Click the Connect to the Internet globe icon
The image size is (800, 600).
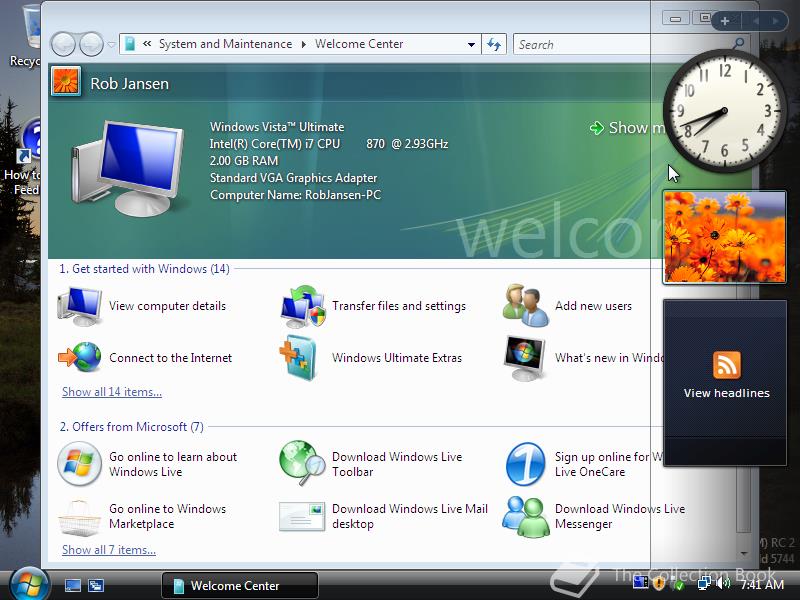click(x=80, y=357)
